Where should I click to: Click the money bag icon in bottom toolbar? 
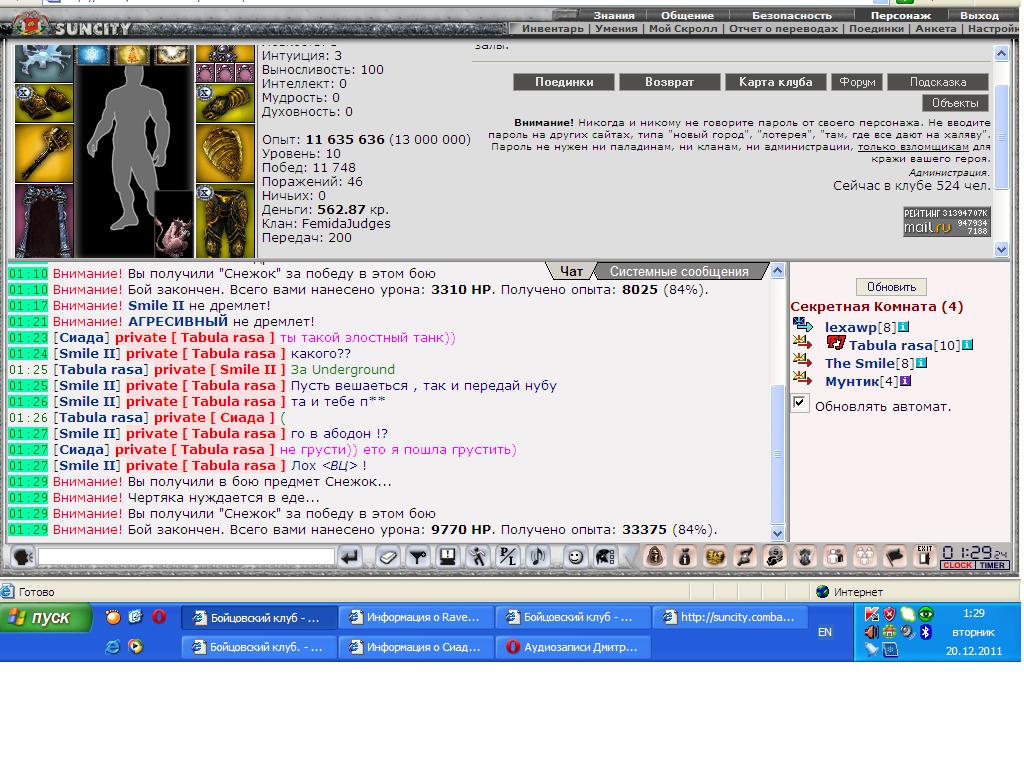point(685,556)
